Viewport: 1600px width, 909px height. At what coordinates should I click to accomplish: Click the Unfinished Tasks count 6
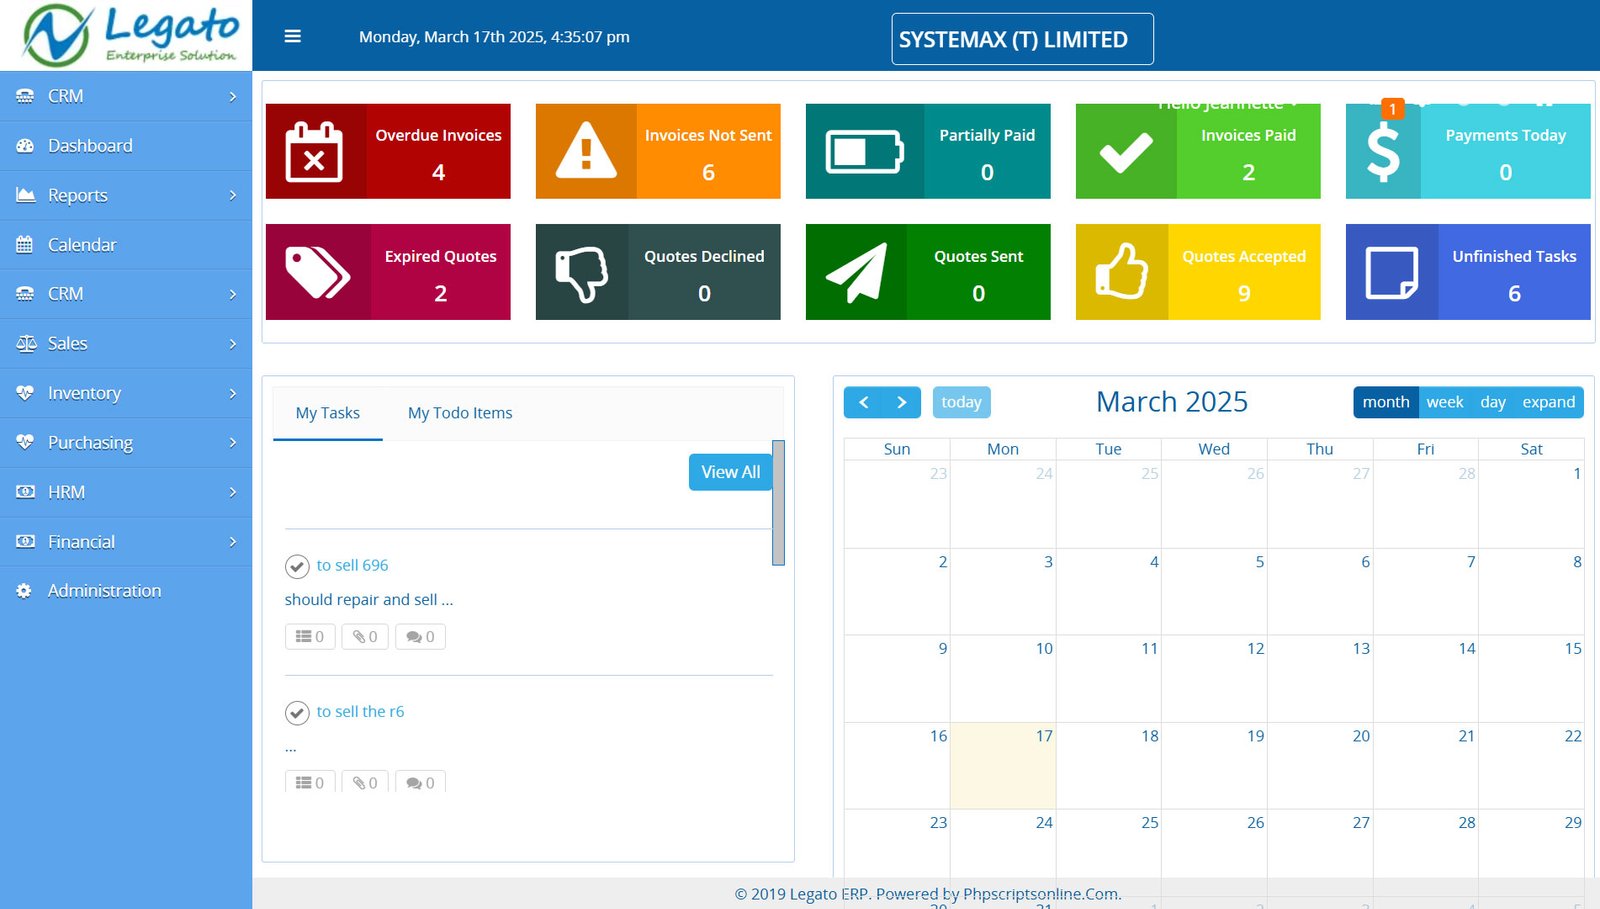click(1514, 293)
